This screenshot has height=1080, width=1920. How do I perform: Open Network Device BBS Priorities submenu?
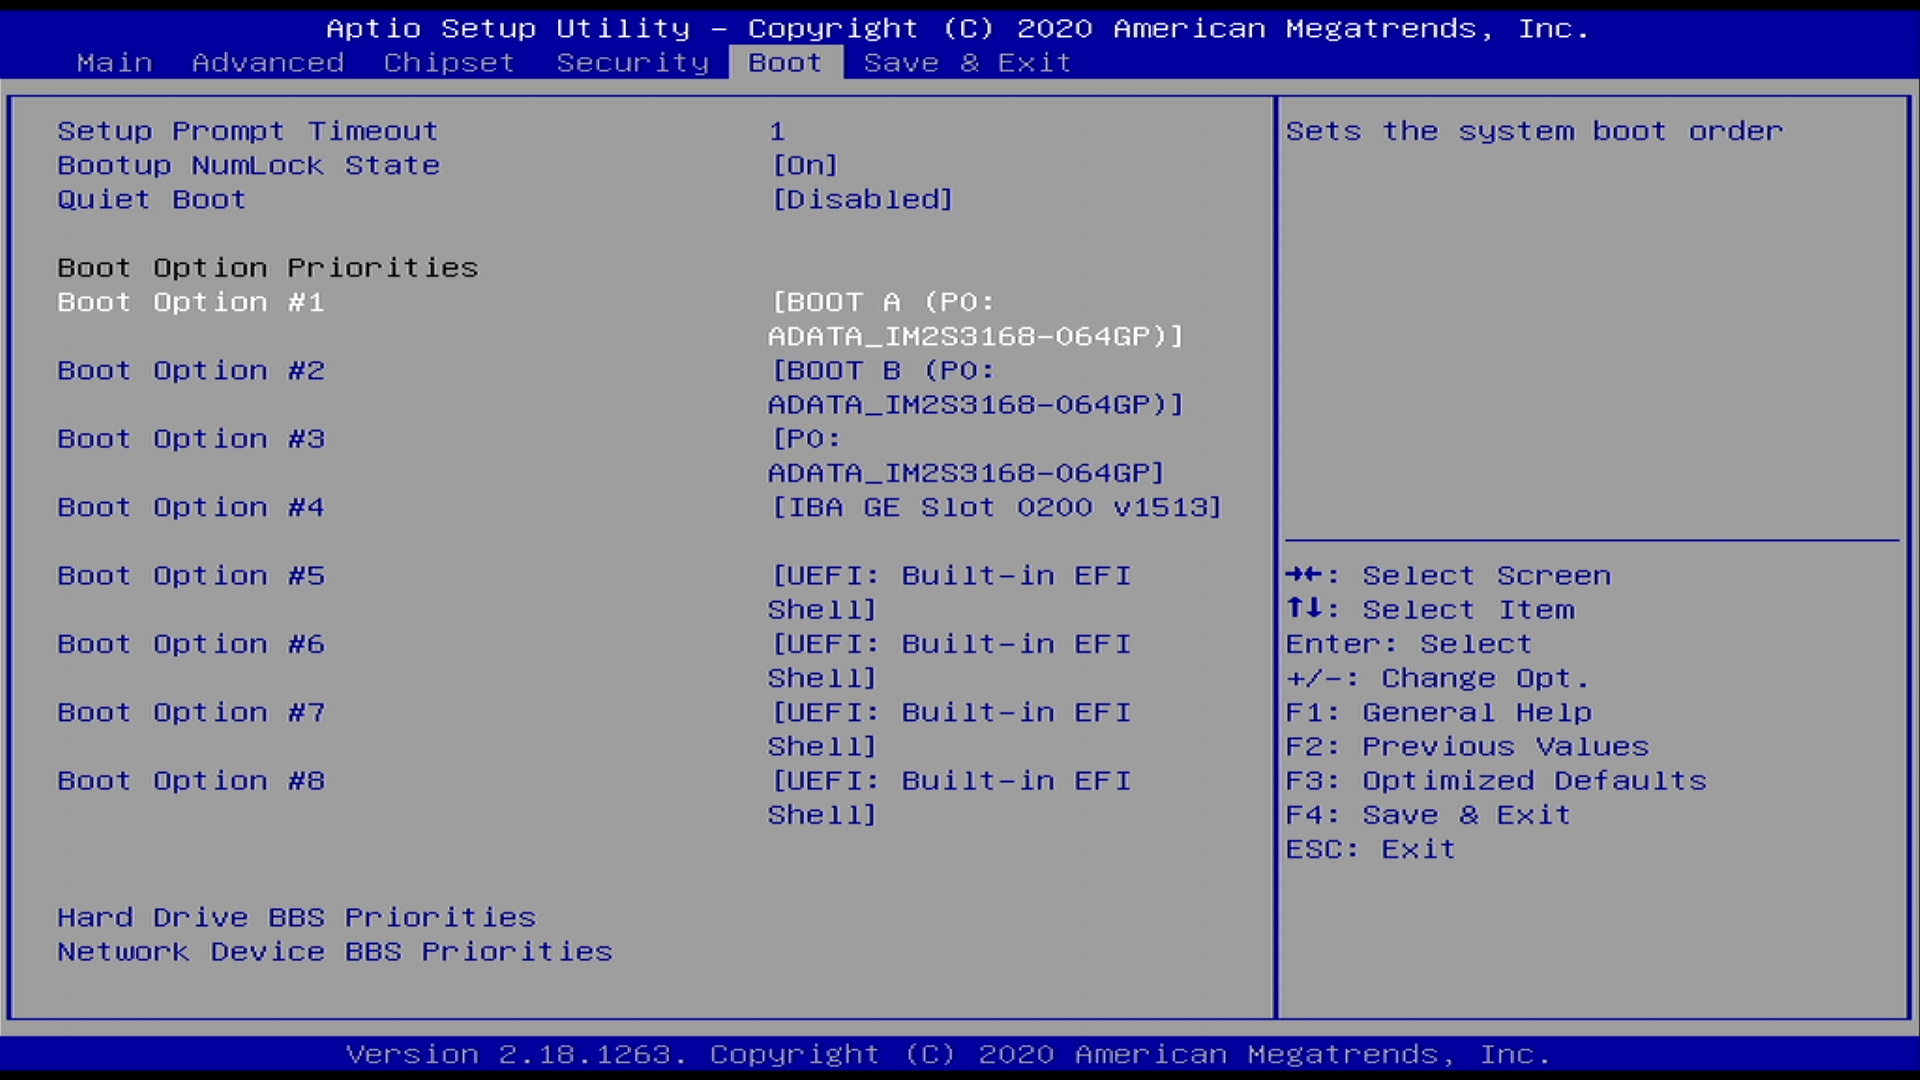pos(334,951)
